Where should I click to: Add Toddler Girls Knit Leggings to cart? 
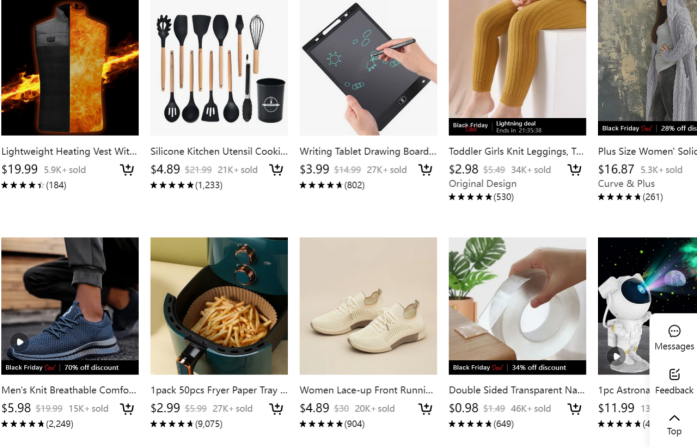pos(574,169)
